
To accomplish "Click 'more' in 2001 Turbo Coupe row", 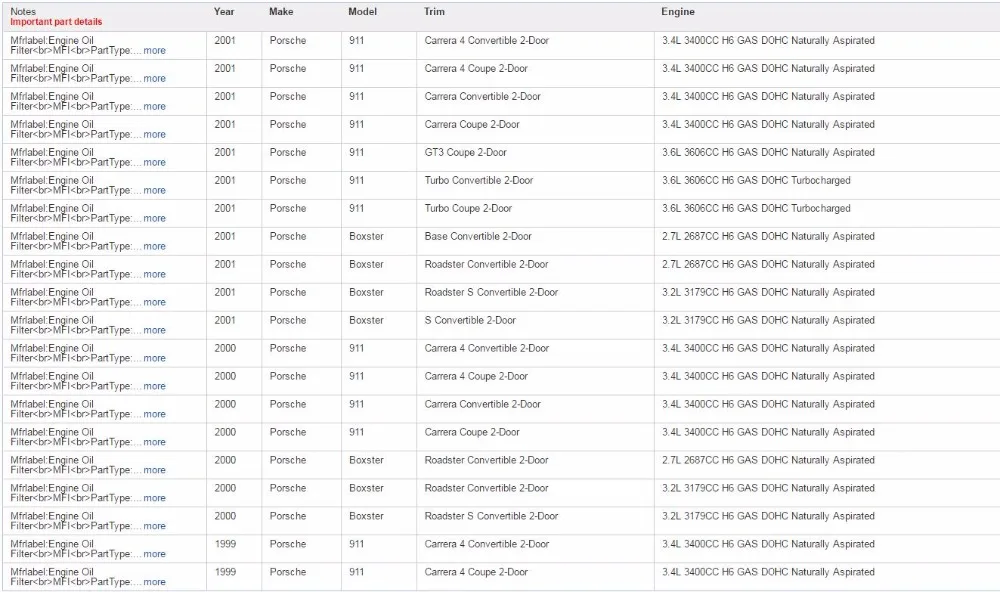I will [154, 218].
